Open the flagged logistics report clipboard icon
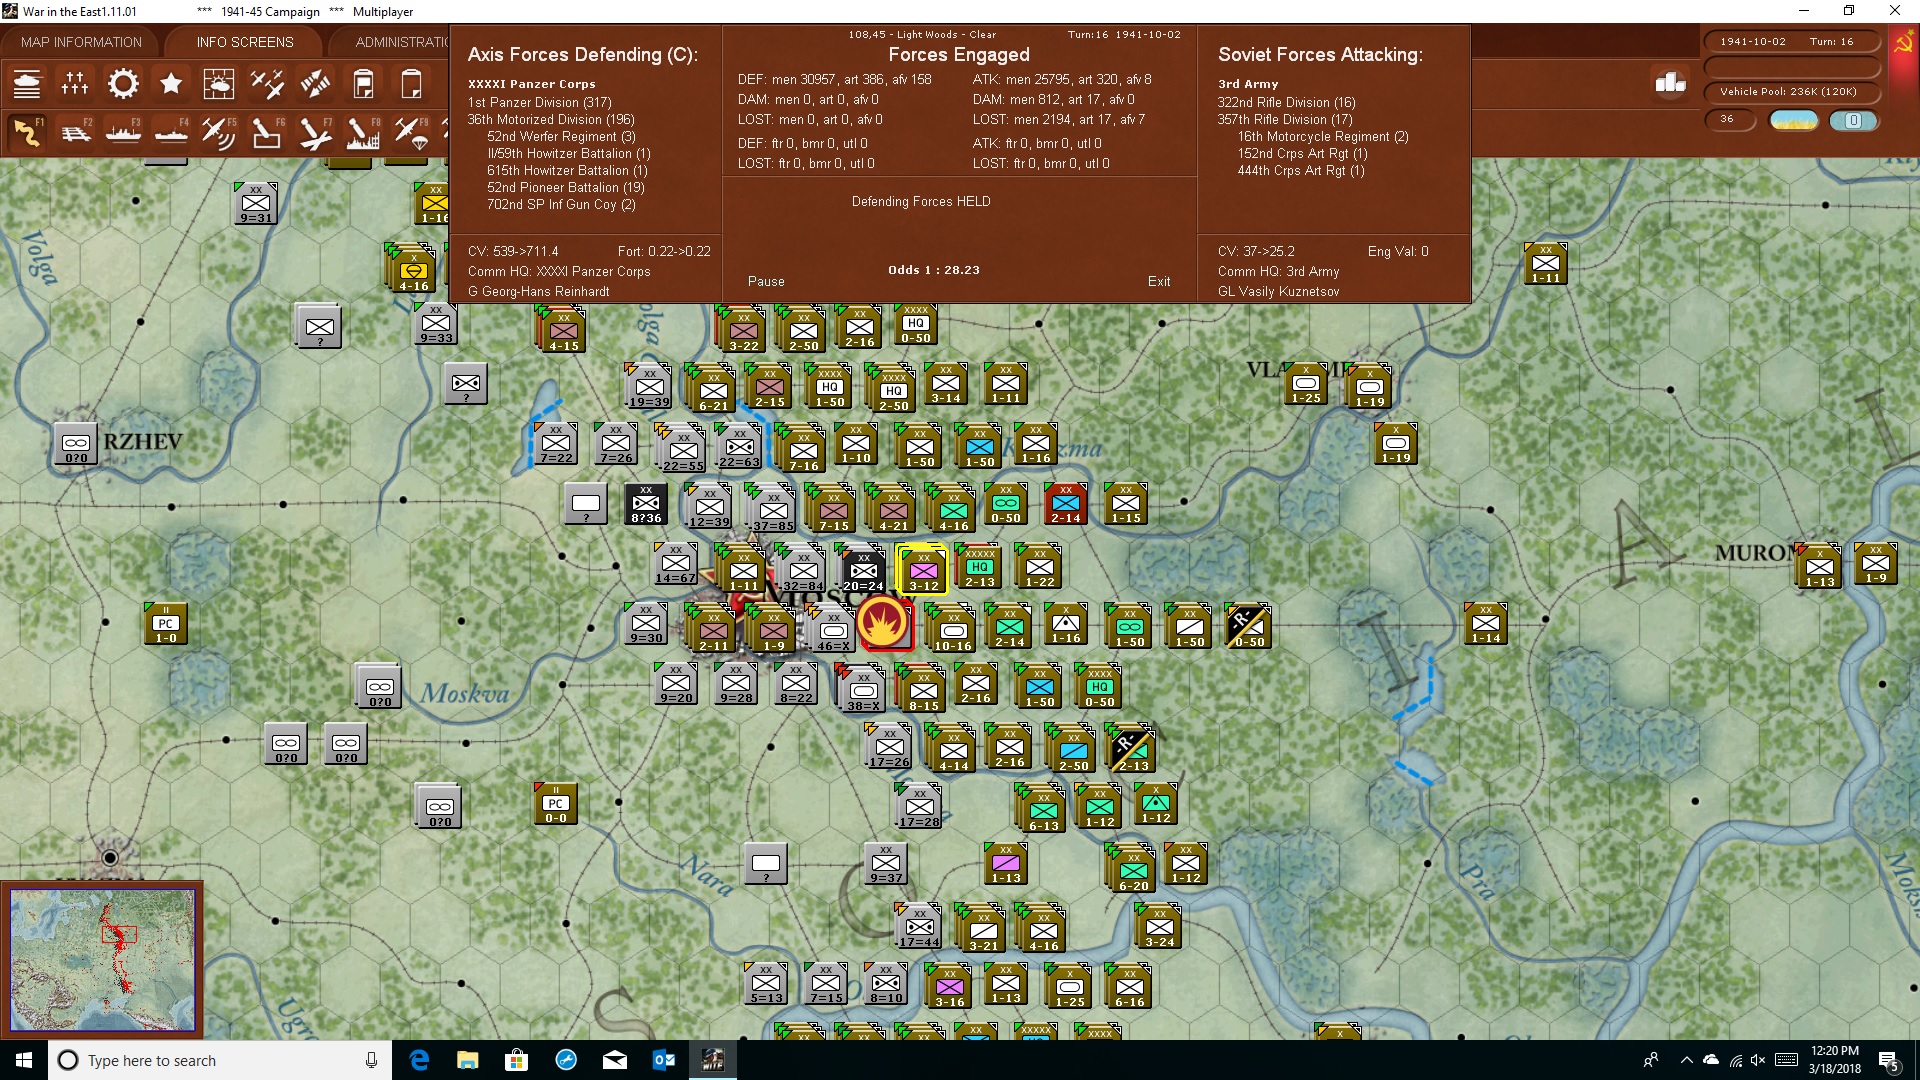This screenshot has height=1080, width=1920. (x=363, y=84)
